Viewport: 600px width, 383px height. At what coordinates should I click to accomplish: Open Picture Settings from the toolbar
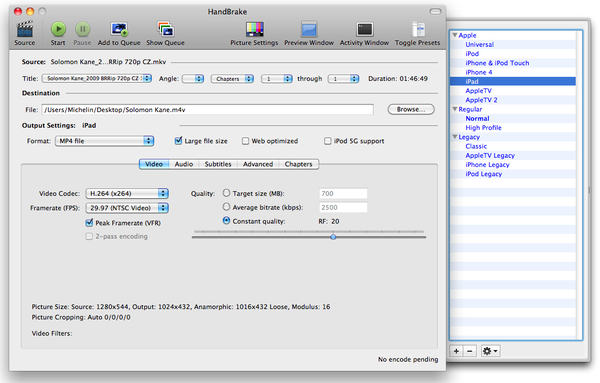point(254,29)
